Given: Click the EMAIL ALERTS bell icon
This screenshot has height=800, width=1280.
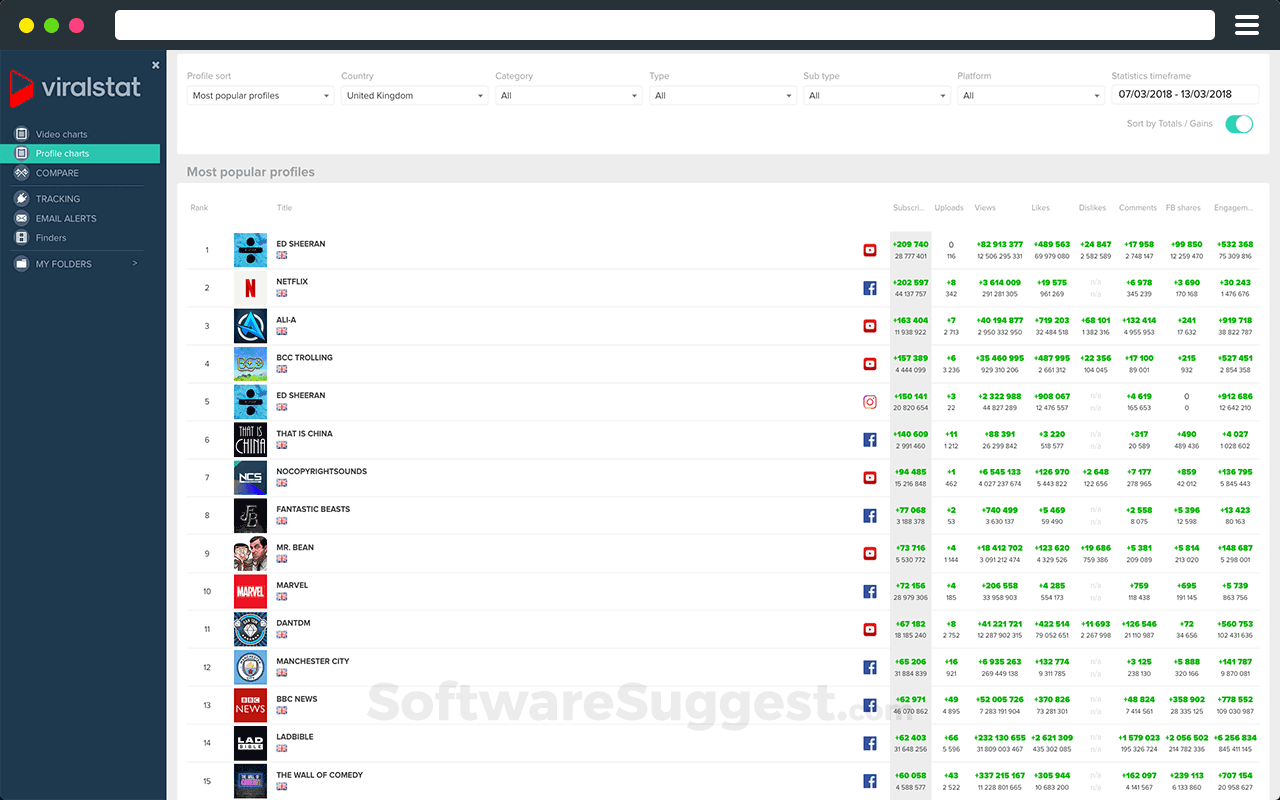Looking at the screenshot, I should (x=22, y=218).
